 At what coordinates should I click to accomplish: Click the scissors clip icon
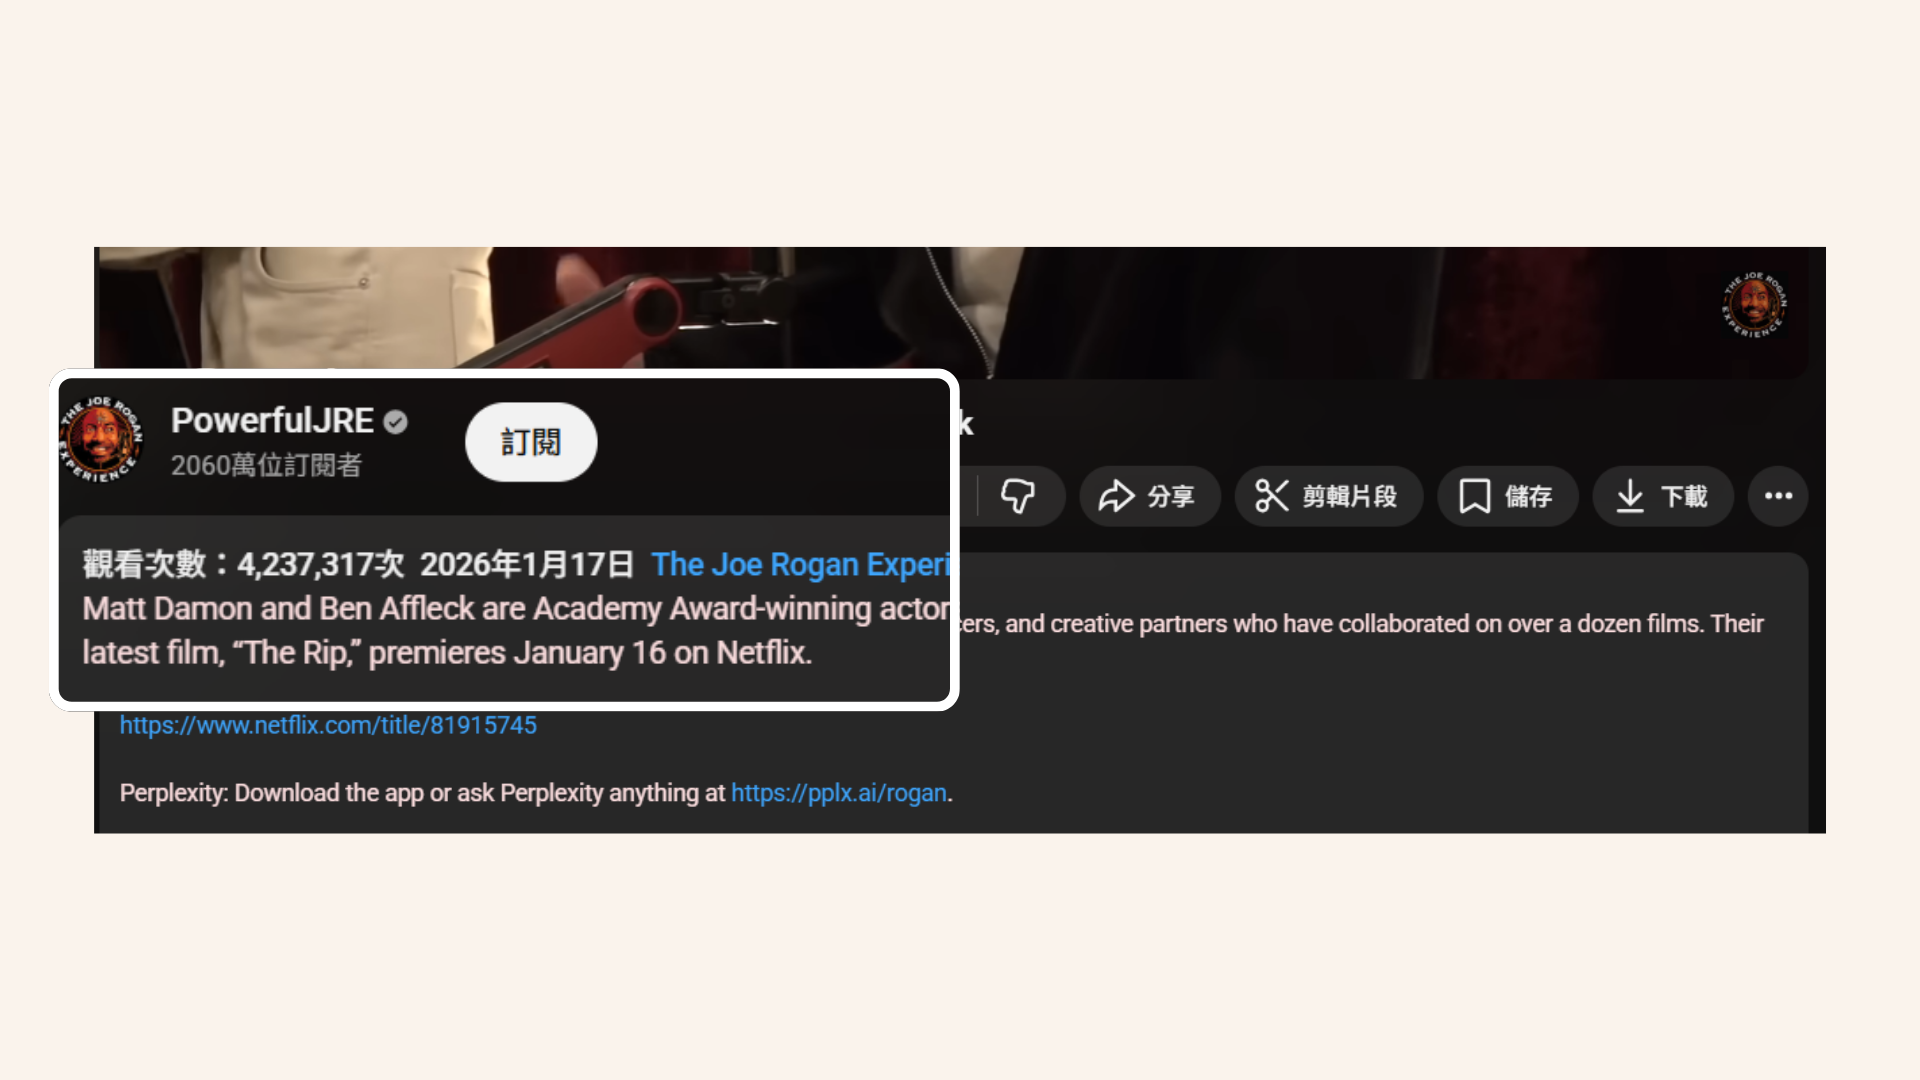[1272, 496]
